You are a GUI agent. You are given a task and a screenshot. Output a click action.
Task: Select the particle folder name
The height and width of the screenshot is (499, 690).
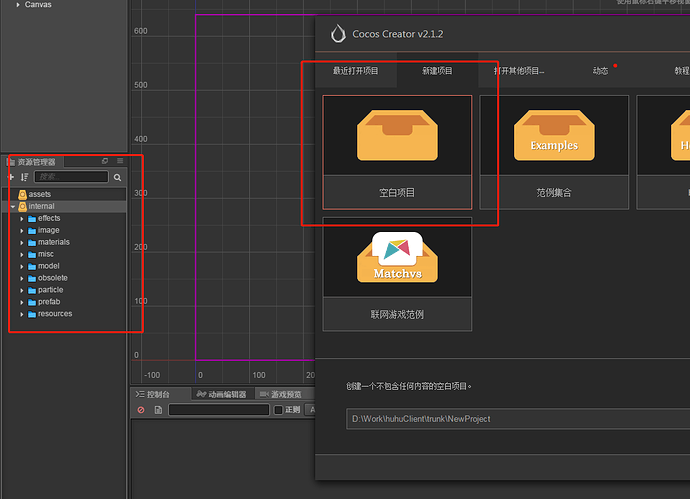tap(50, 290)
